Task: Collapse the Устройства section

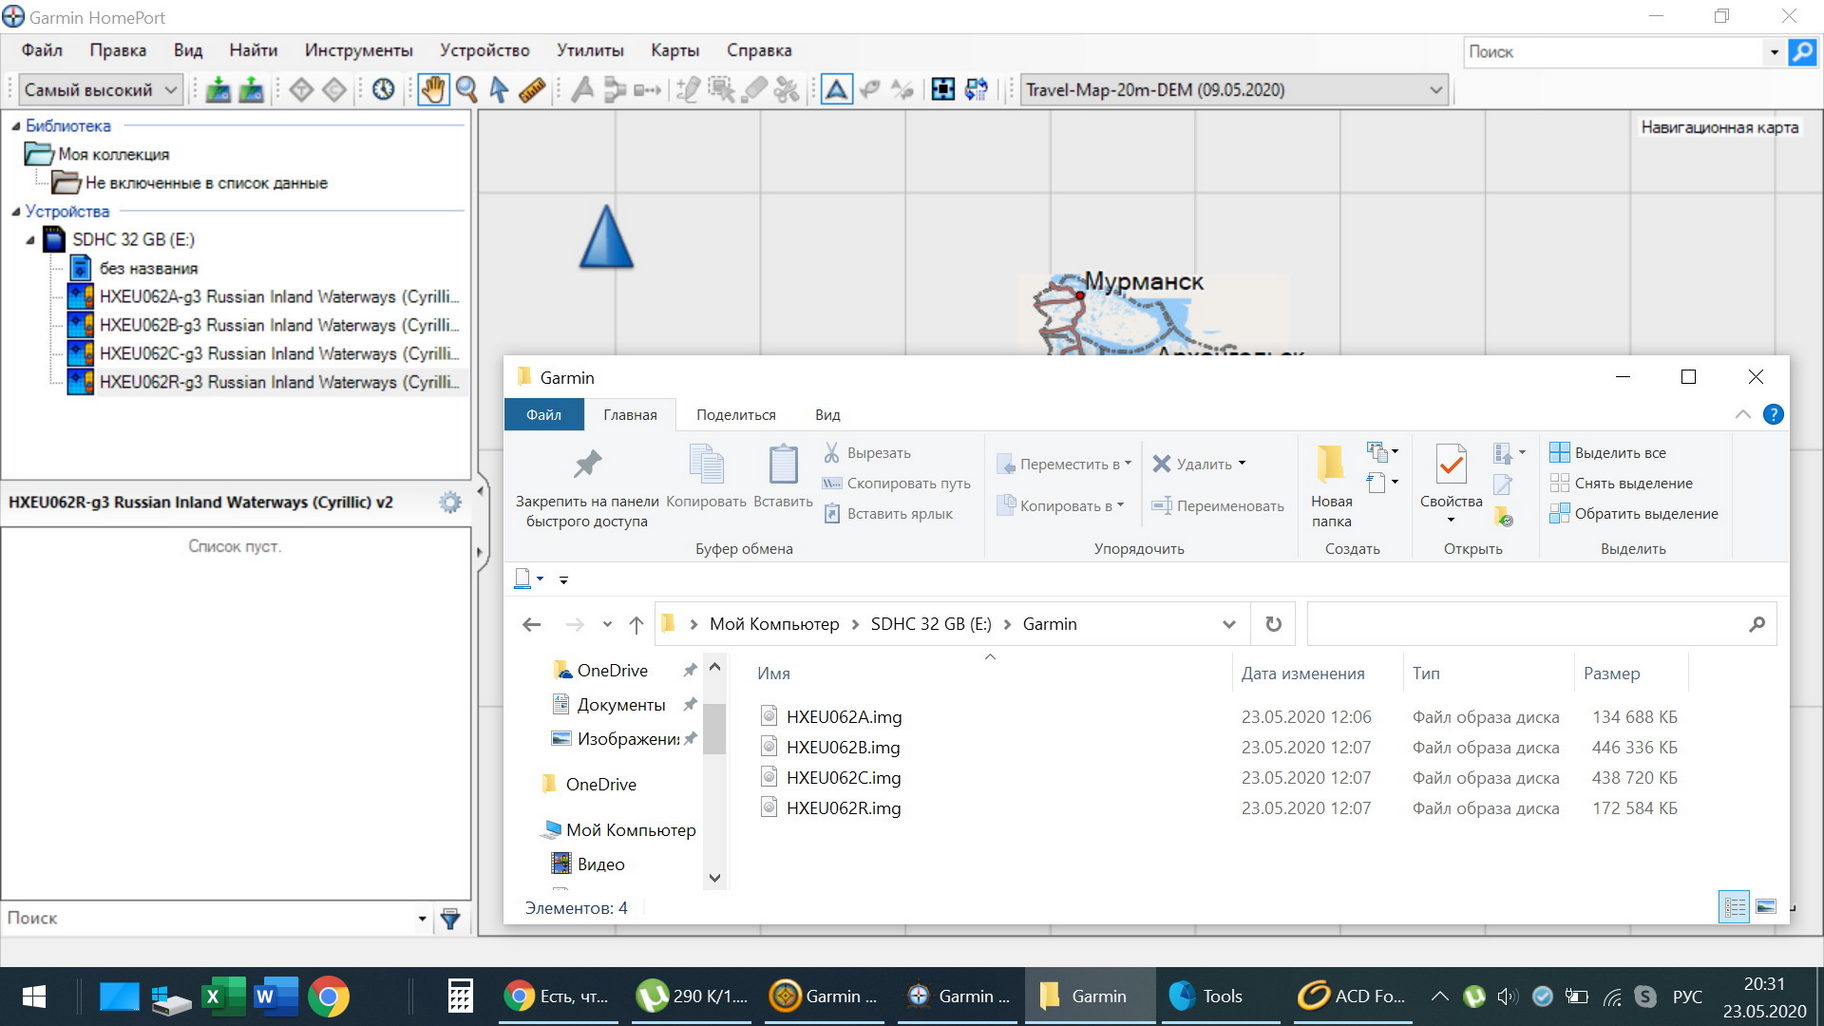Action: [15, 212]
